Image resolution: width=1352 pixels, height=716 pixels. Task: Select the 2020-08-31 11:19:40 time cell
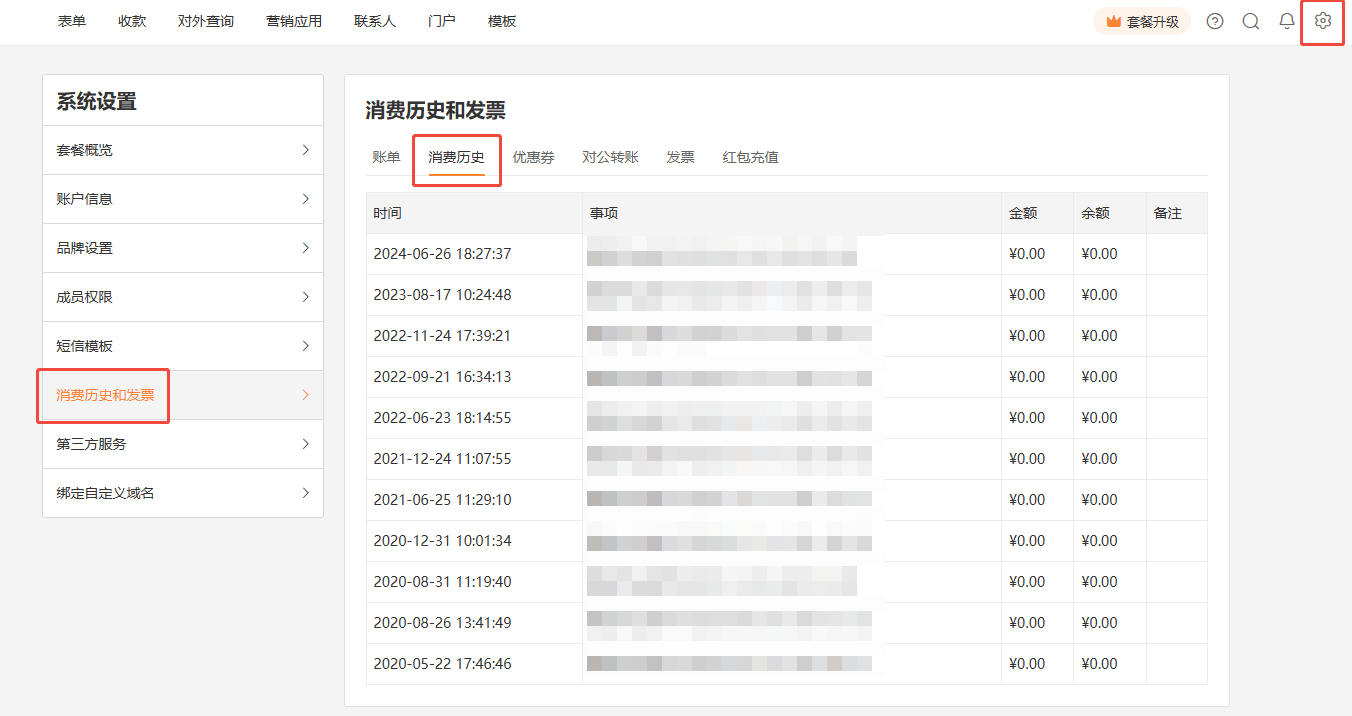[x=474, y=582]
